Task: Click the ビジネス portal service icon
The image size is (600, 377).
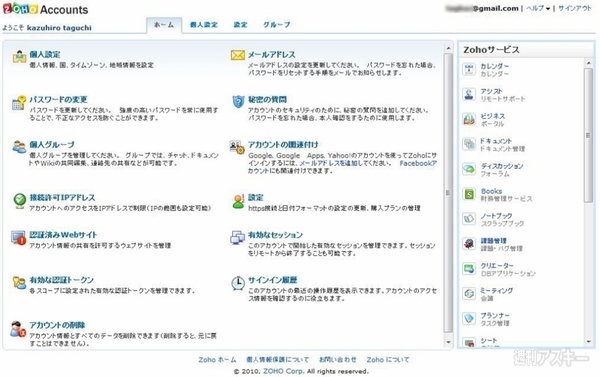Action: pyautogui.click(x=469, y=119)
